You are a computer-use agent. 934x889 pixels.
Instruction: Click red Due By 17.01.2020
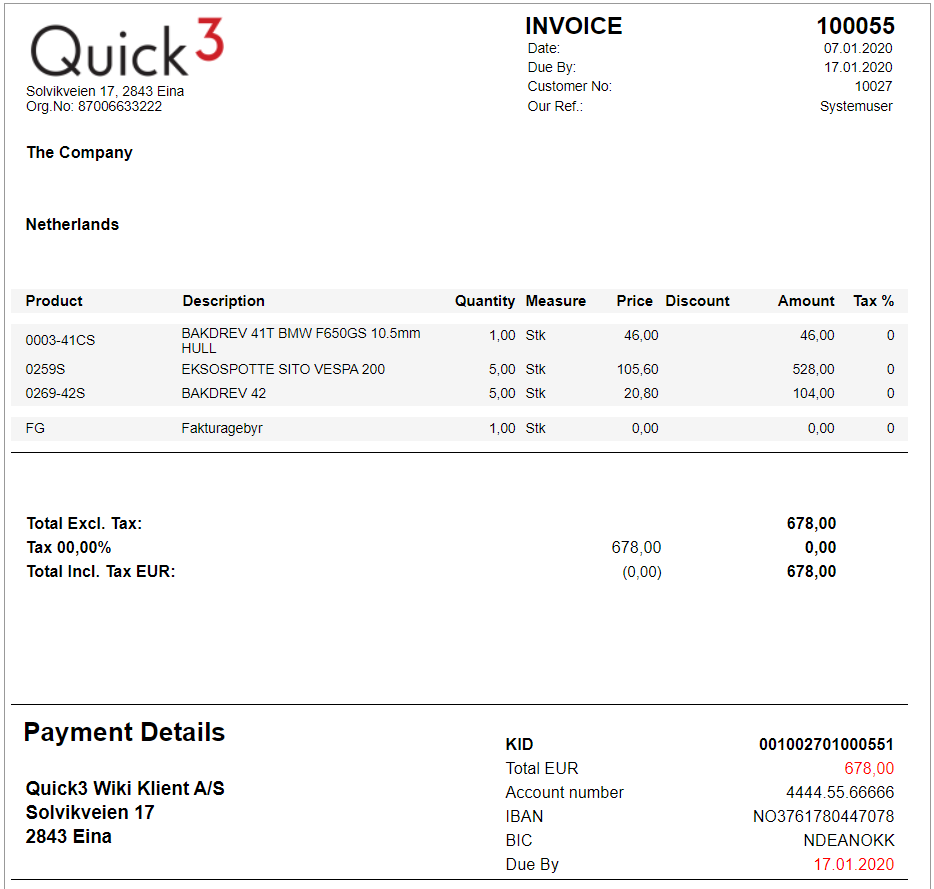[854, 865]
